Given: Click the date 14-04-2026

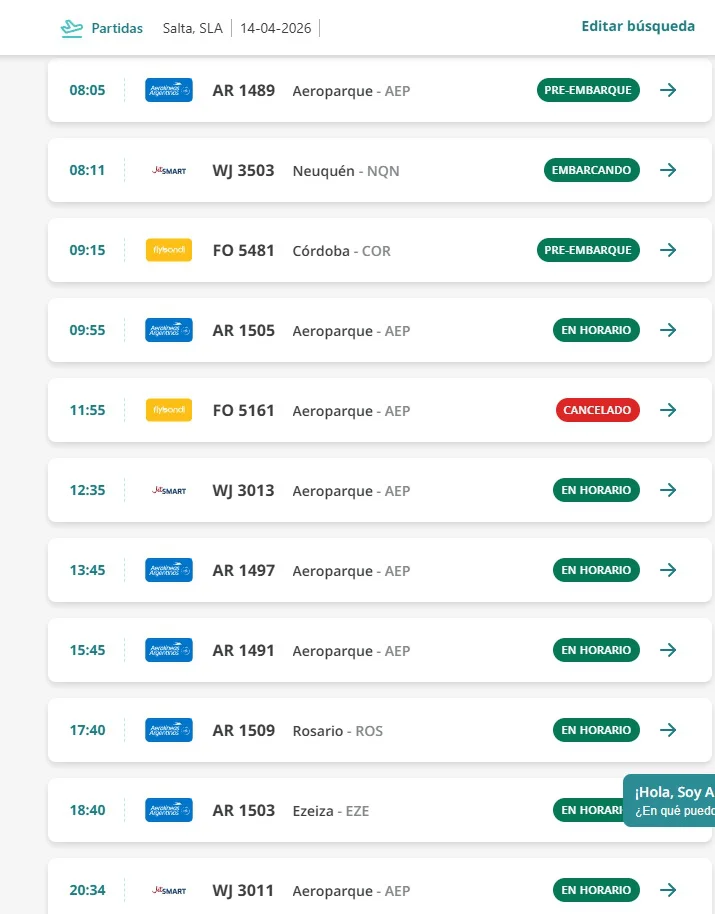Looking at the screenshot, I should pos(276,28).
